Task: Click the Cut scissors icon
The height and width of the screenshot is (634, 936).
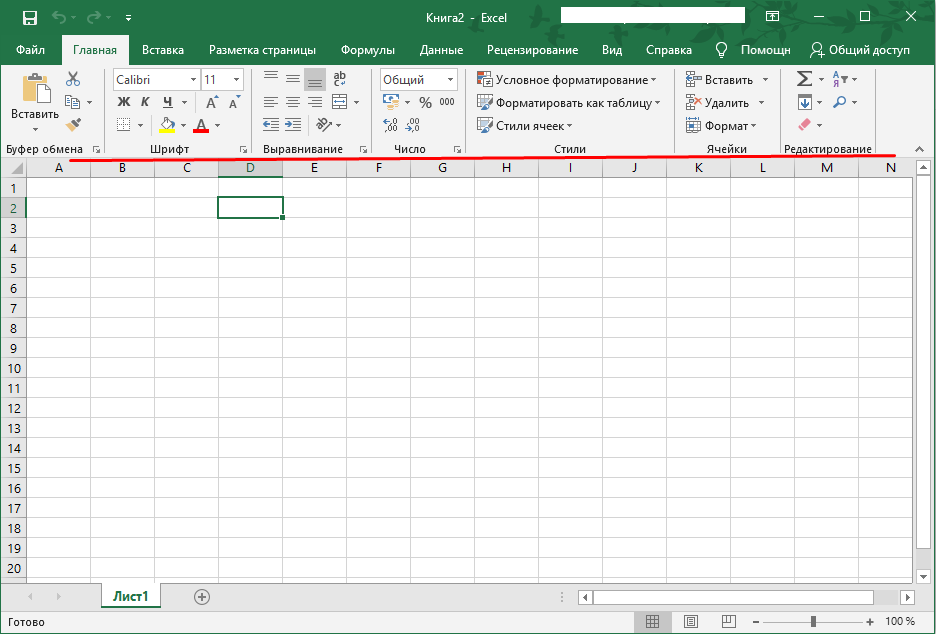Action: [x=73, y=79]
